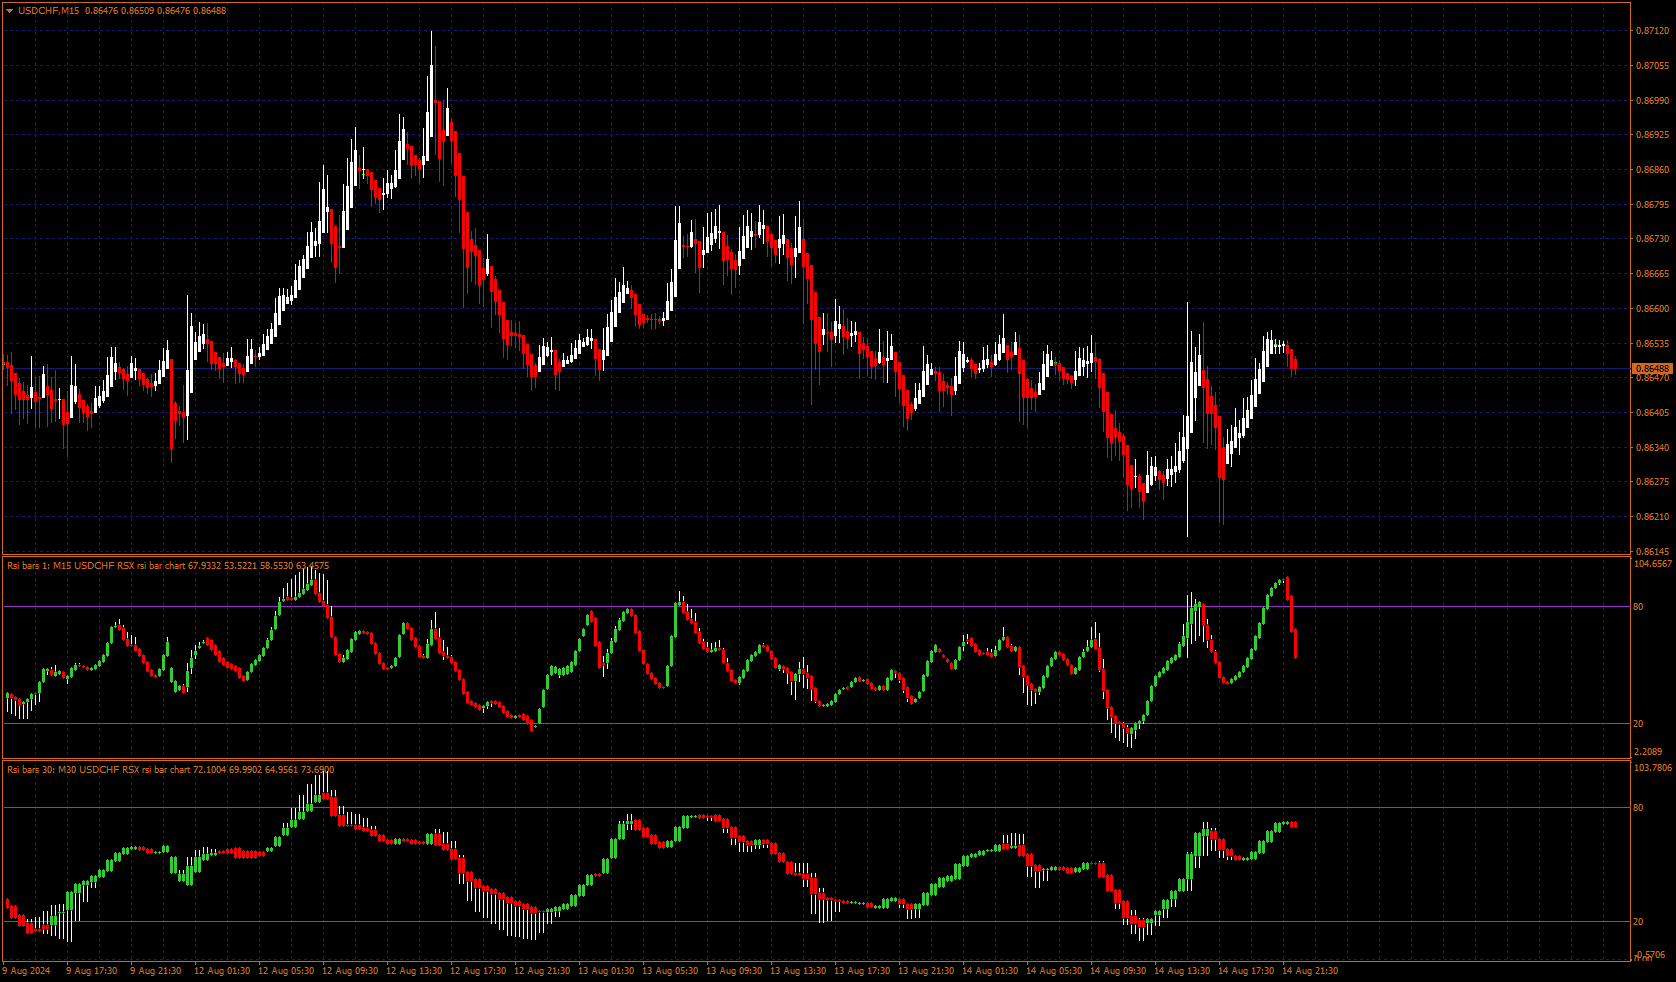
Task: Click the 2.2089 scale minimum of the M15 RSI
Action: point(1648,752)
